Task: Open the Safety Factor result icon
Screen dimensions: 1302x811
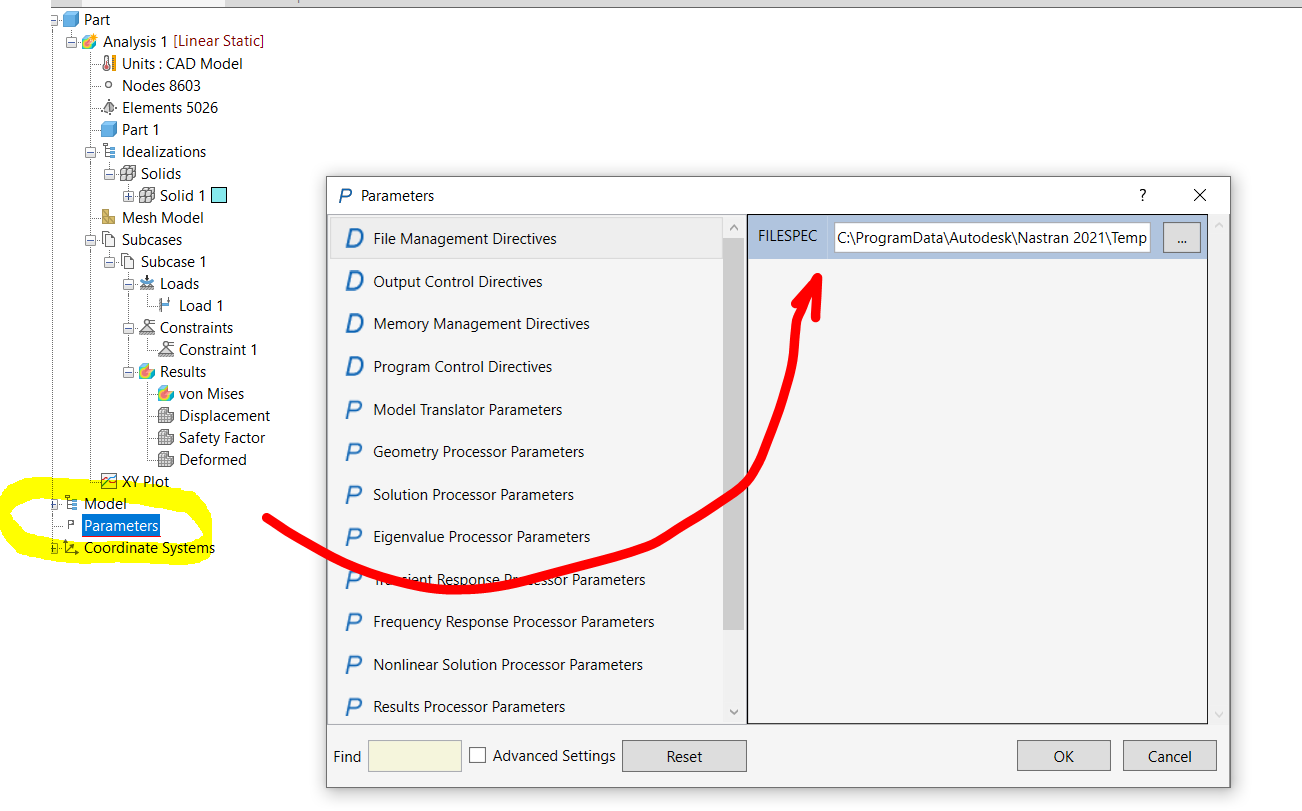Action: pyautogui.click(x=166, y=437)
